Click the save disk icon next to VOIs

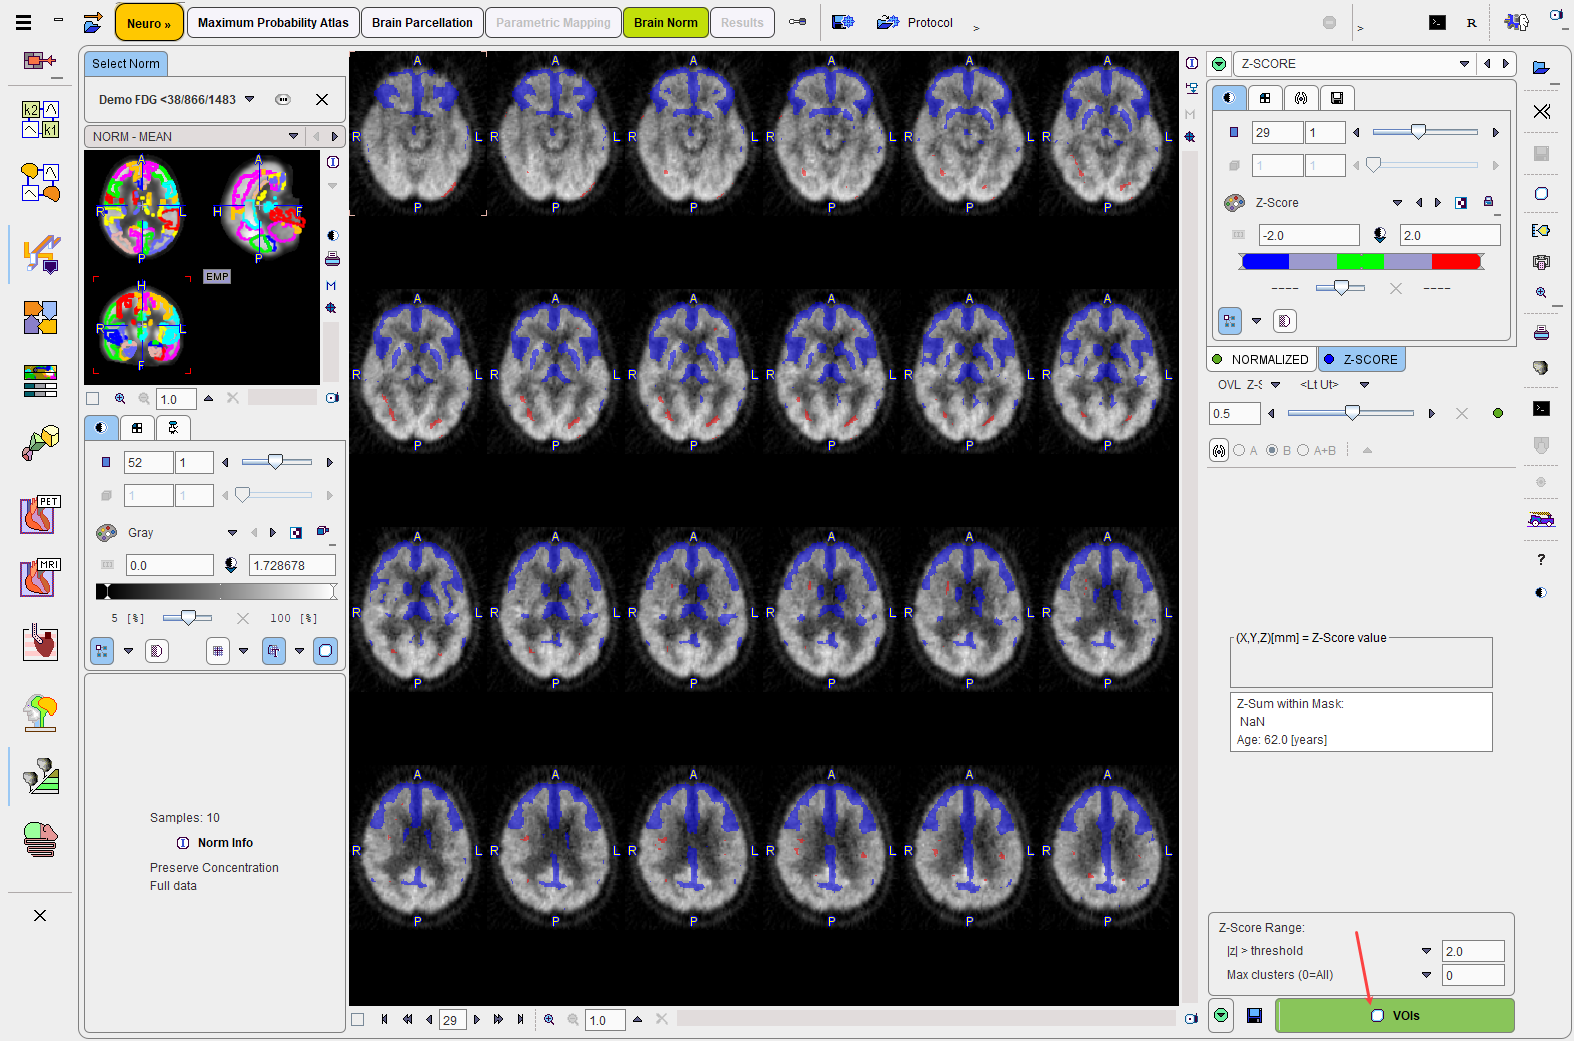tap(1254, 1016)
